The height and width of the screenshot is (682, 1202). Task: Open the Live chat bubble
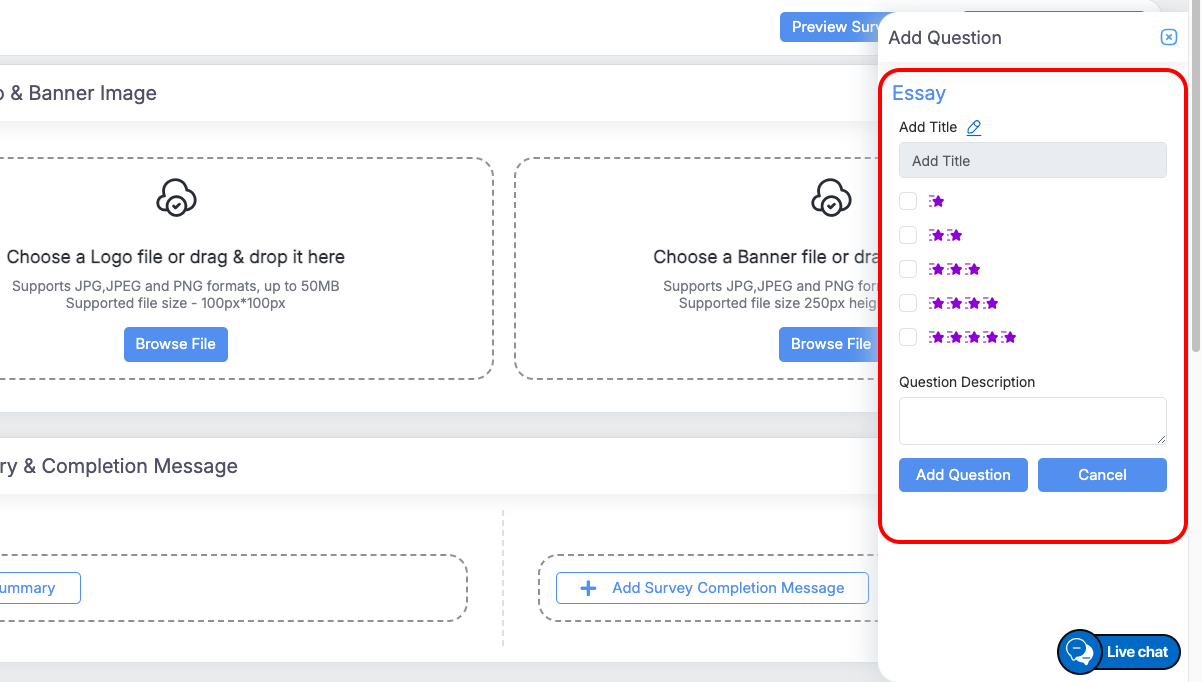pos(1119,652)
